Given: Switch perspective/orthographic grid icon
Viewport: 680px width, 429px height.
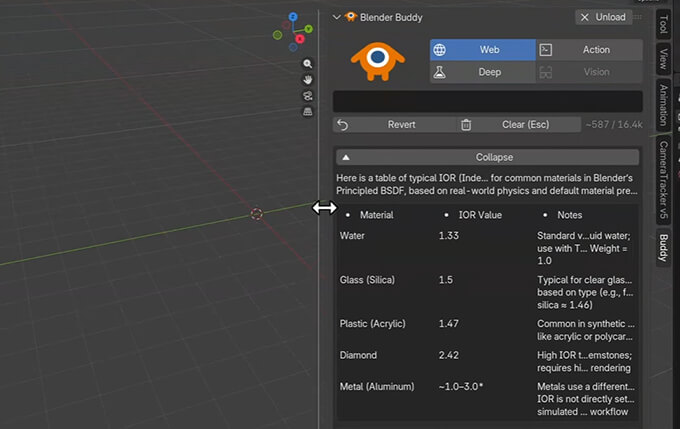Looking at the screenshot, I should tap(308, 111).
